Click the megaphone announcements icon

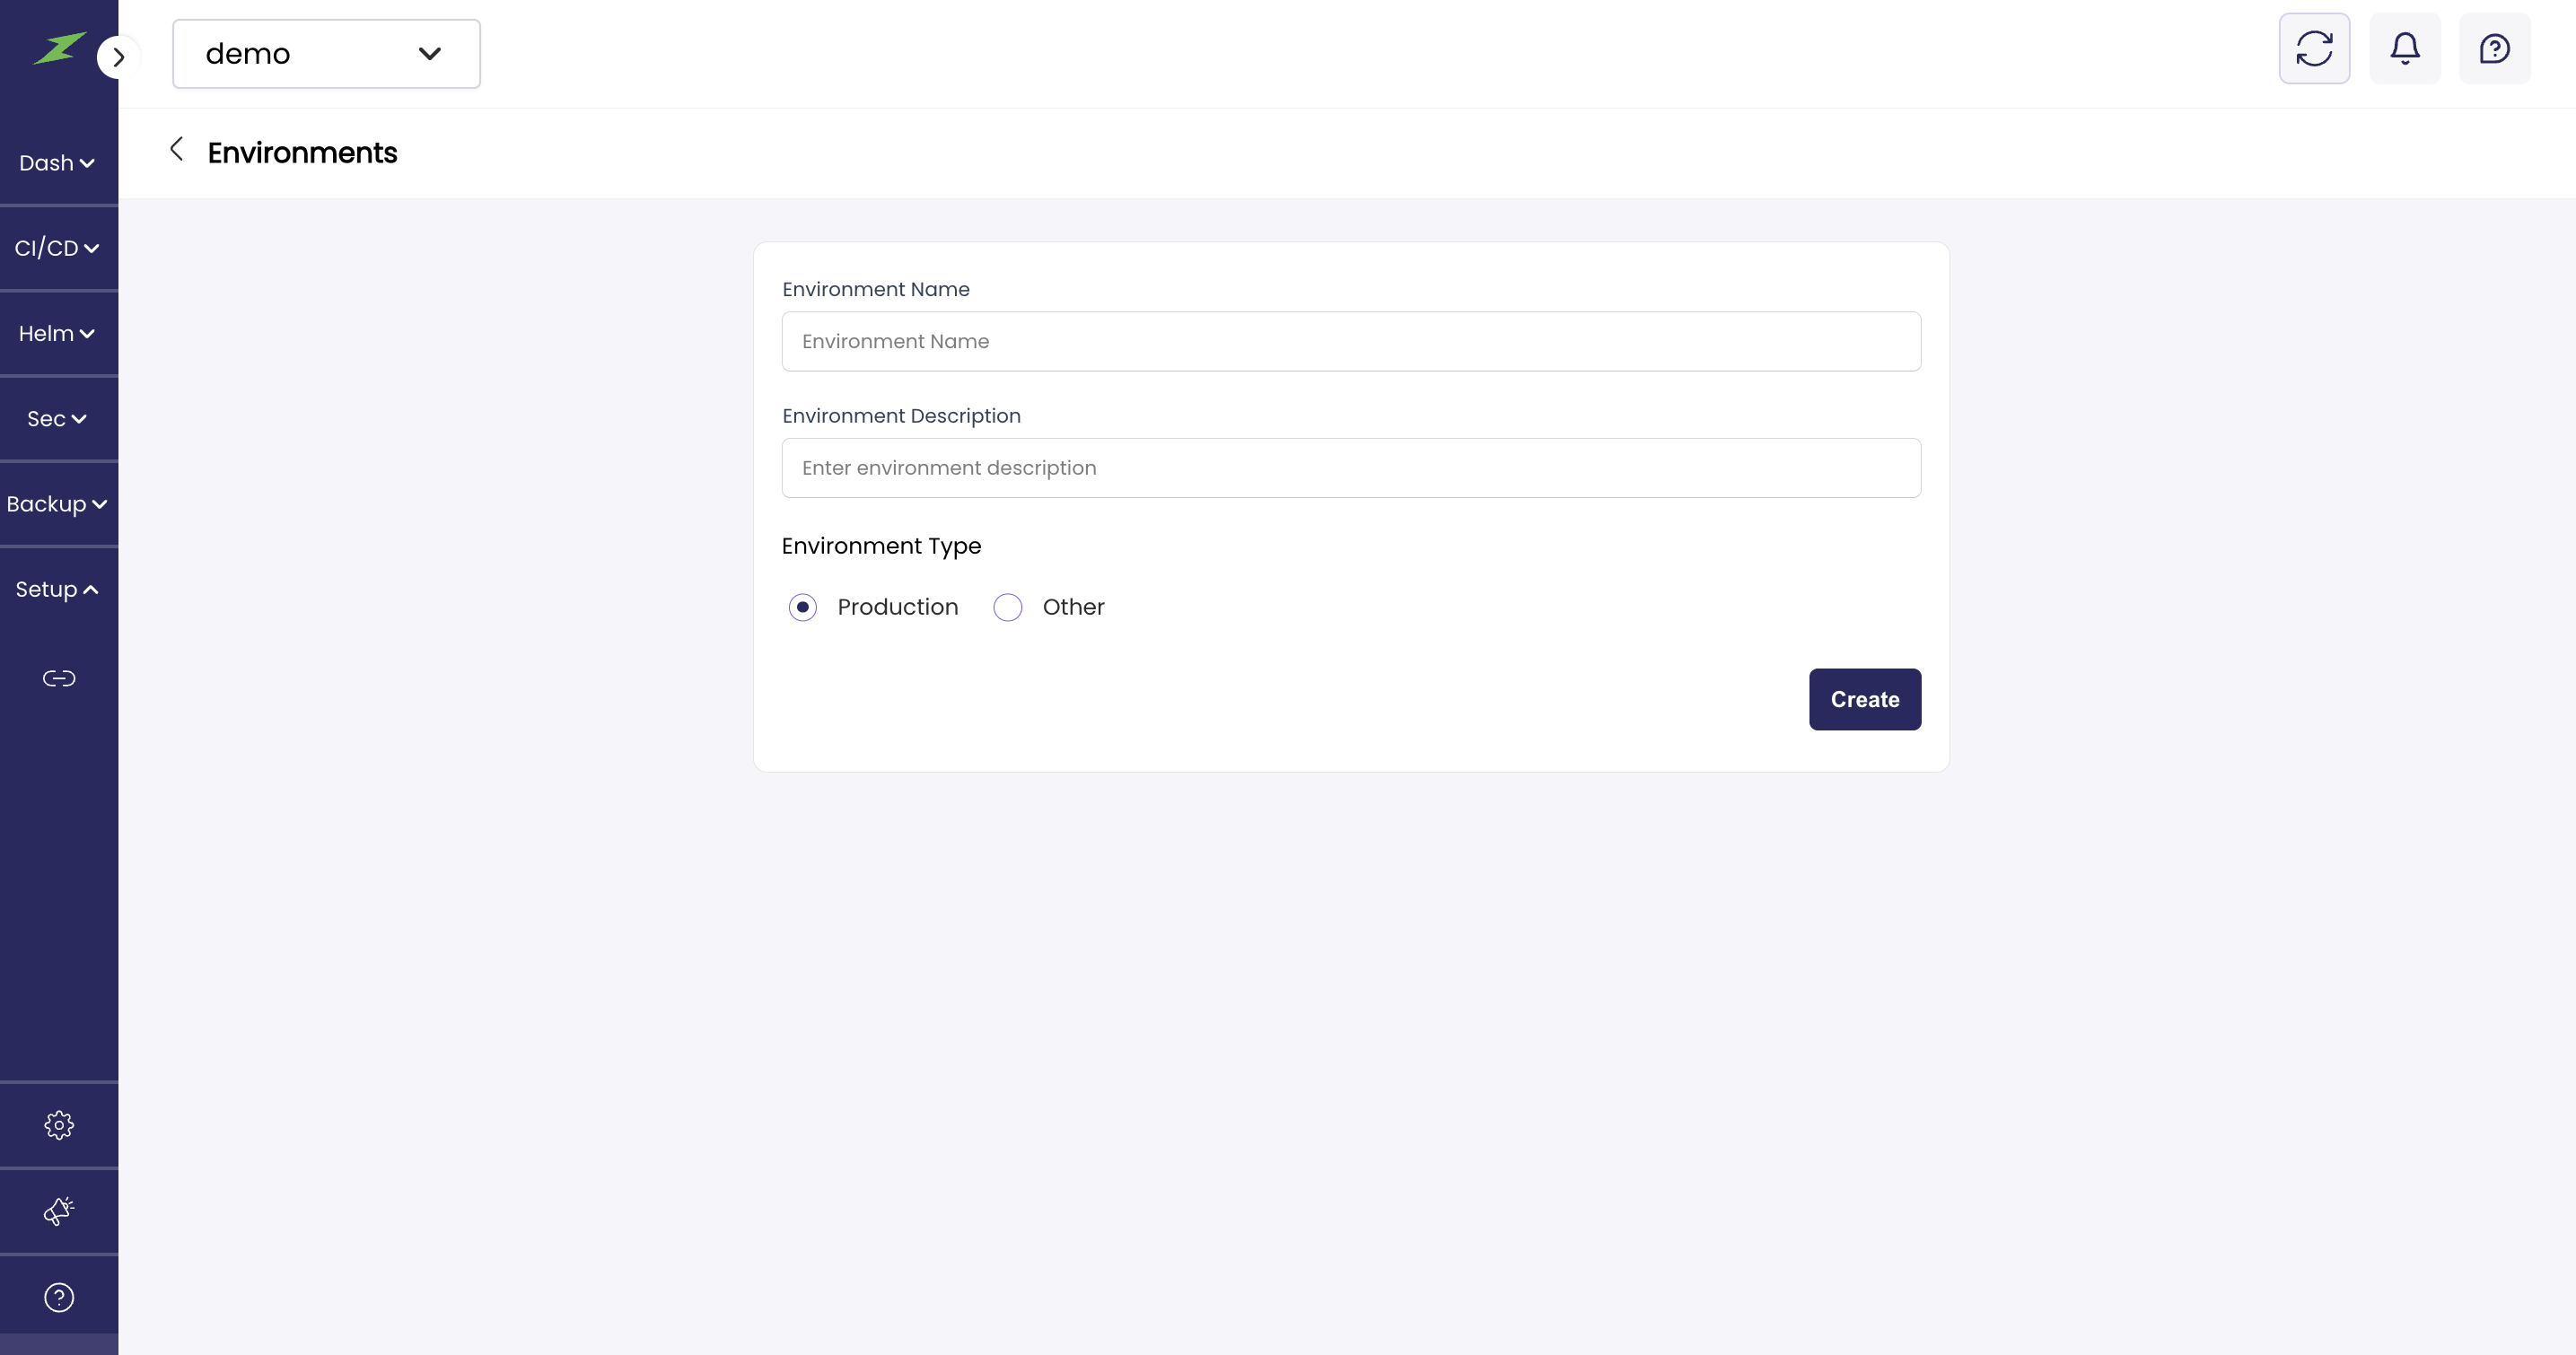pyautogui.click(x=59, y=1211)
